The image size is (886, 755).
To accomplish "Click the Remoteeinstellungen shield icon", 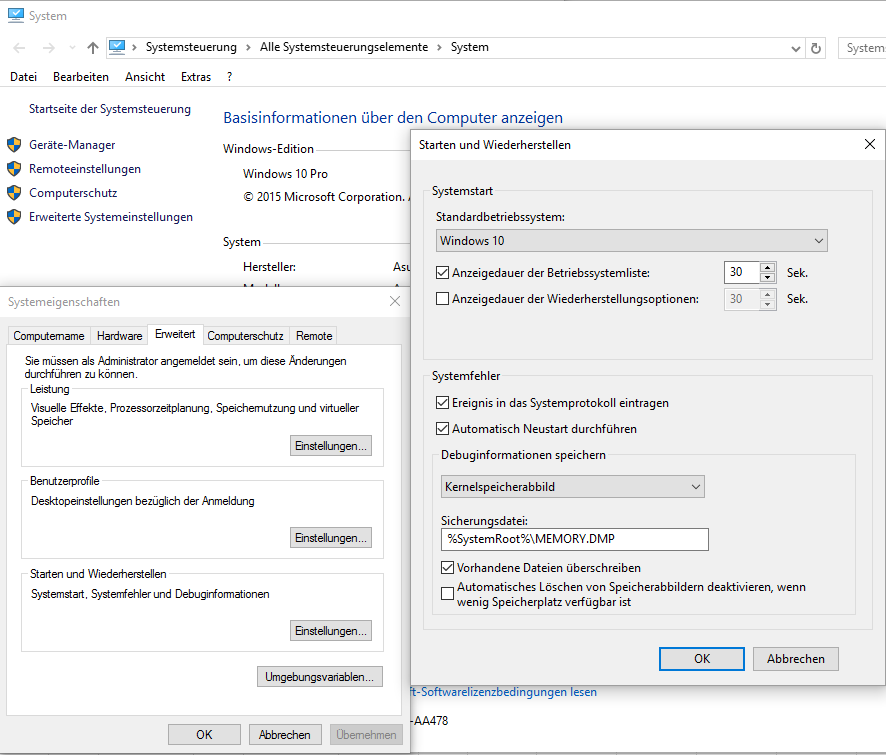I will (14, 169).
